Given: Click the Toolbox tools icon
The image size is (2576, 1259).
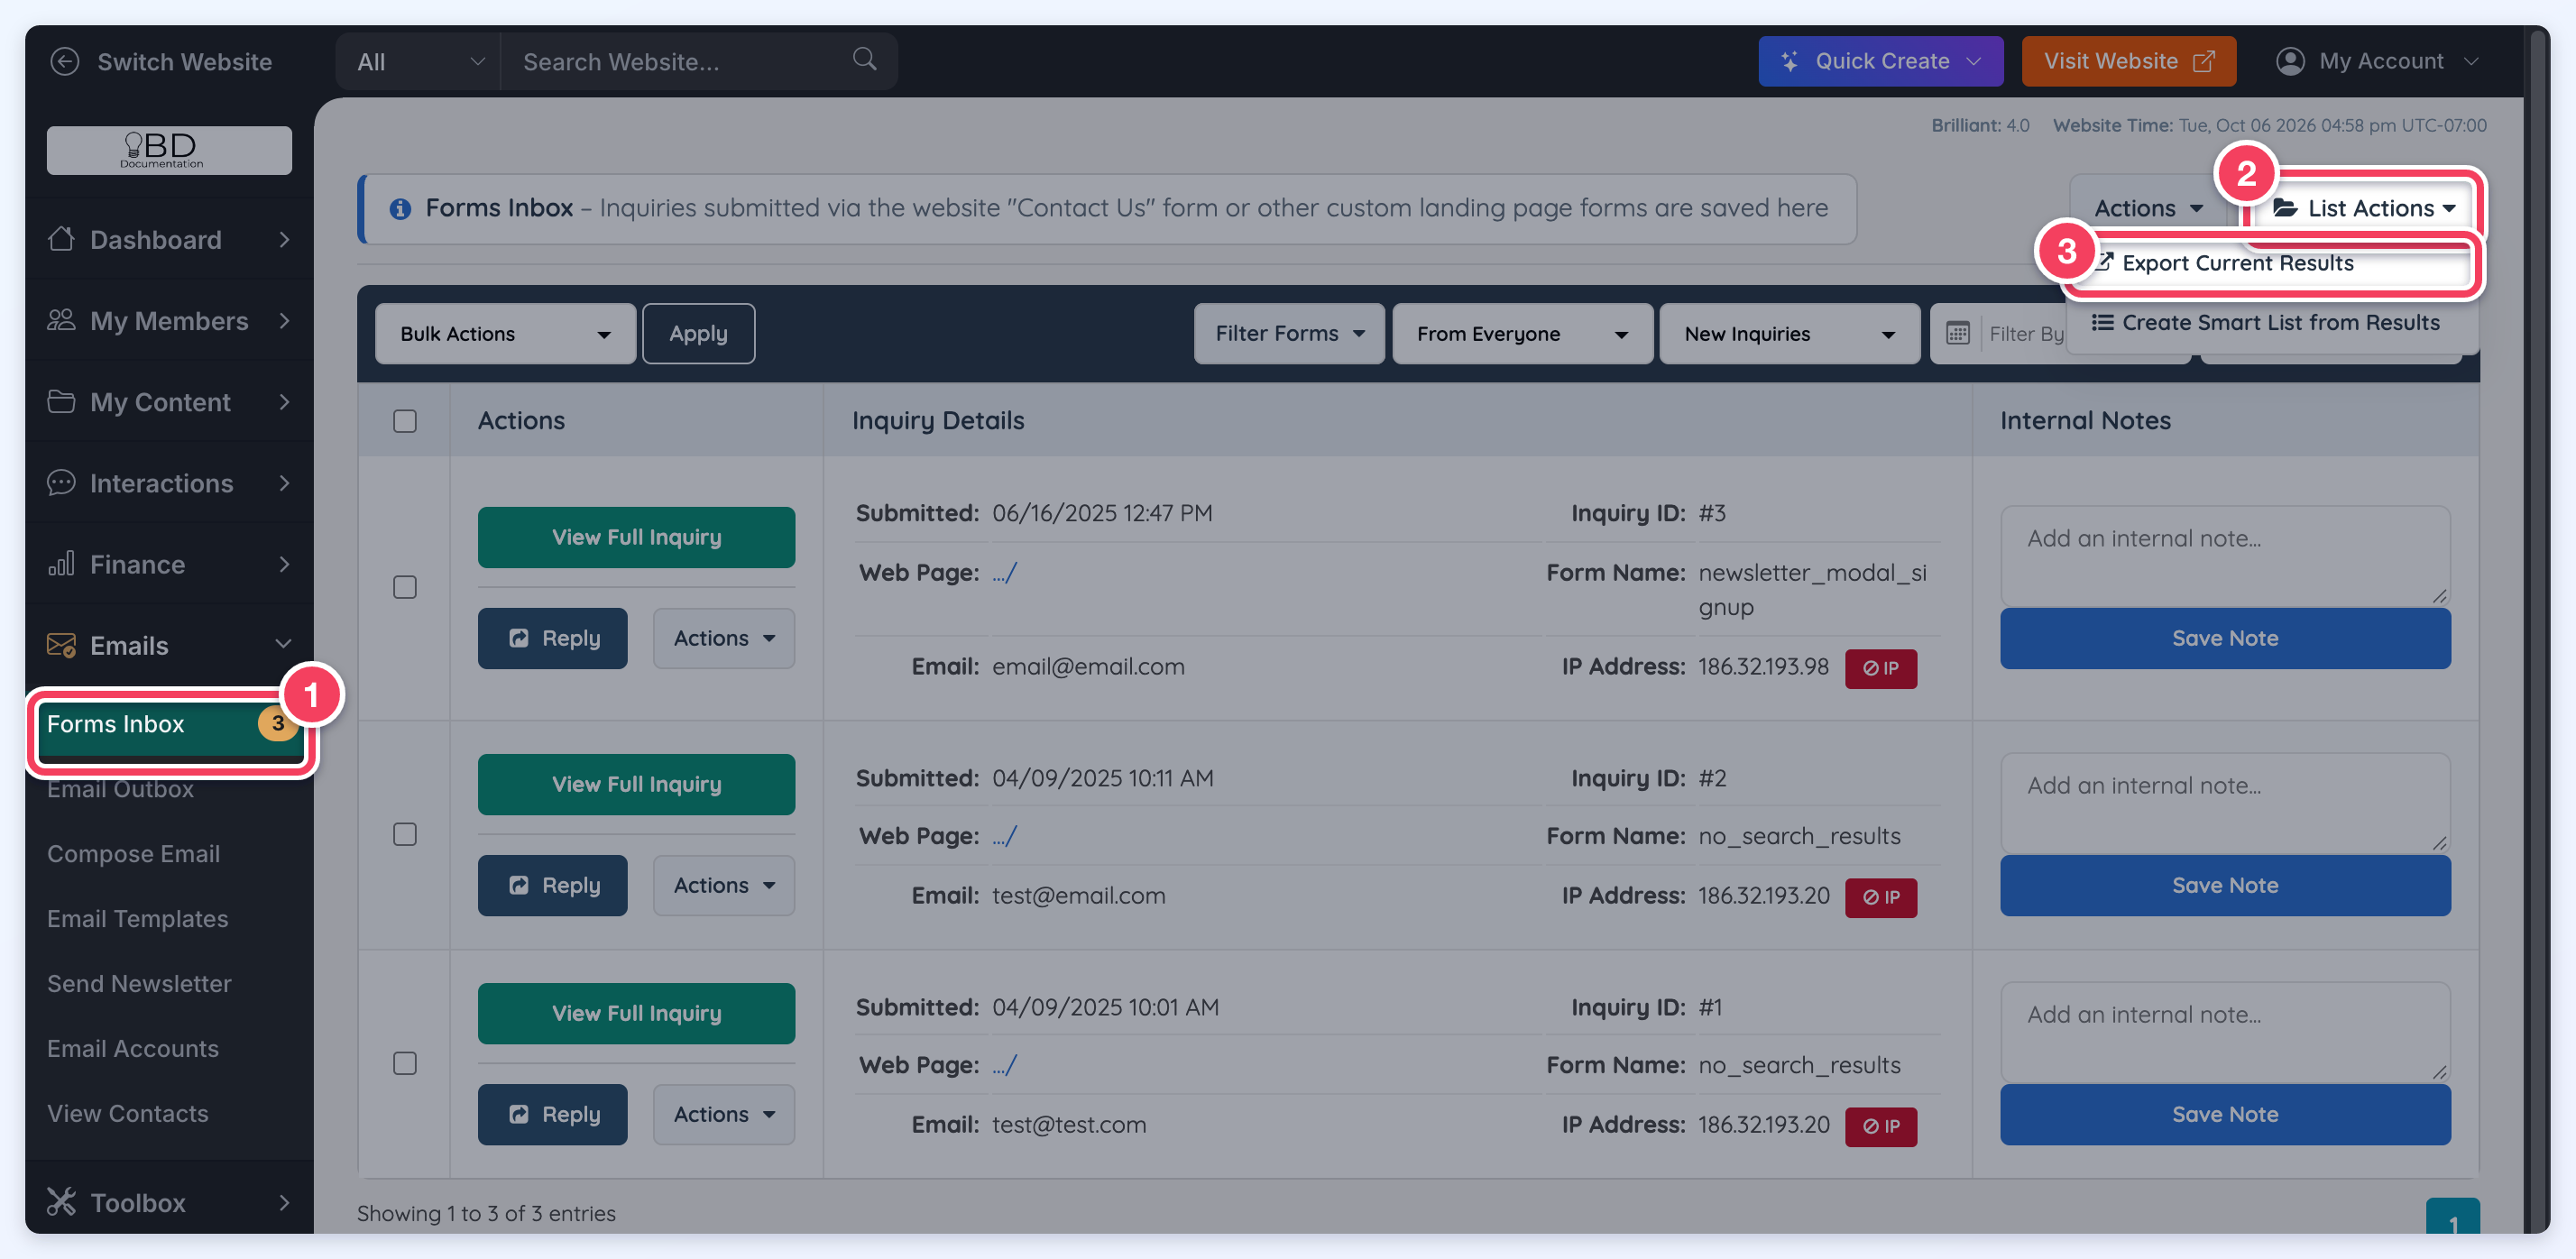Looking at the screenshot, I should pyautogui.click(x=62, y=1202).
